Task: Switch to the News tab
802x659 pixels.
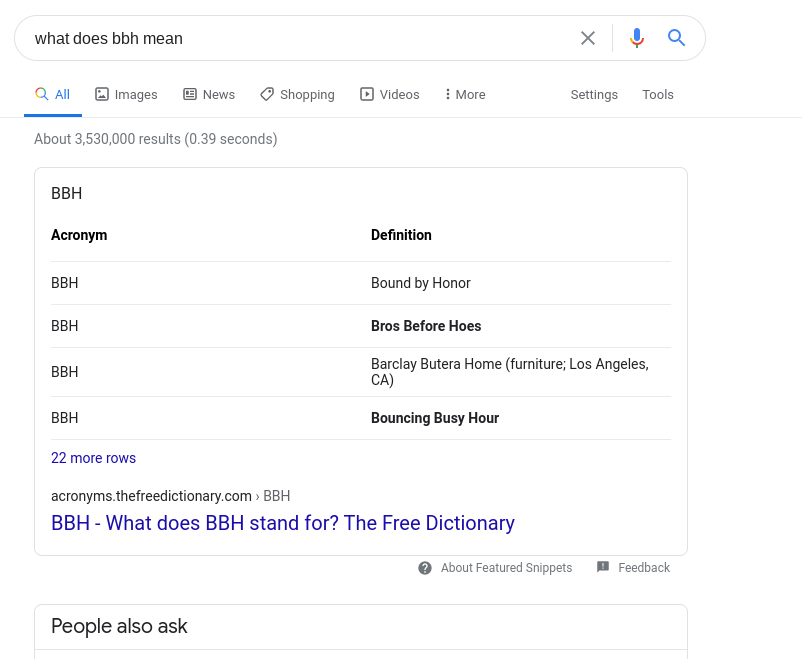Action: pos(209,95)
